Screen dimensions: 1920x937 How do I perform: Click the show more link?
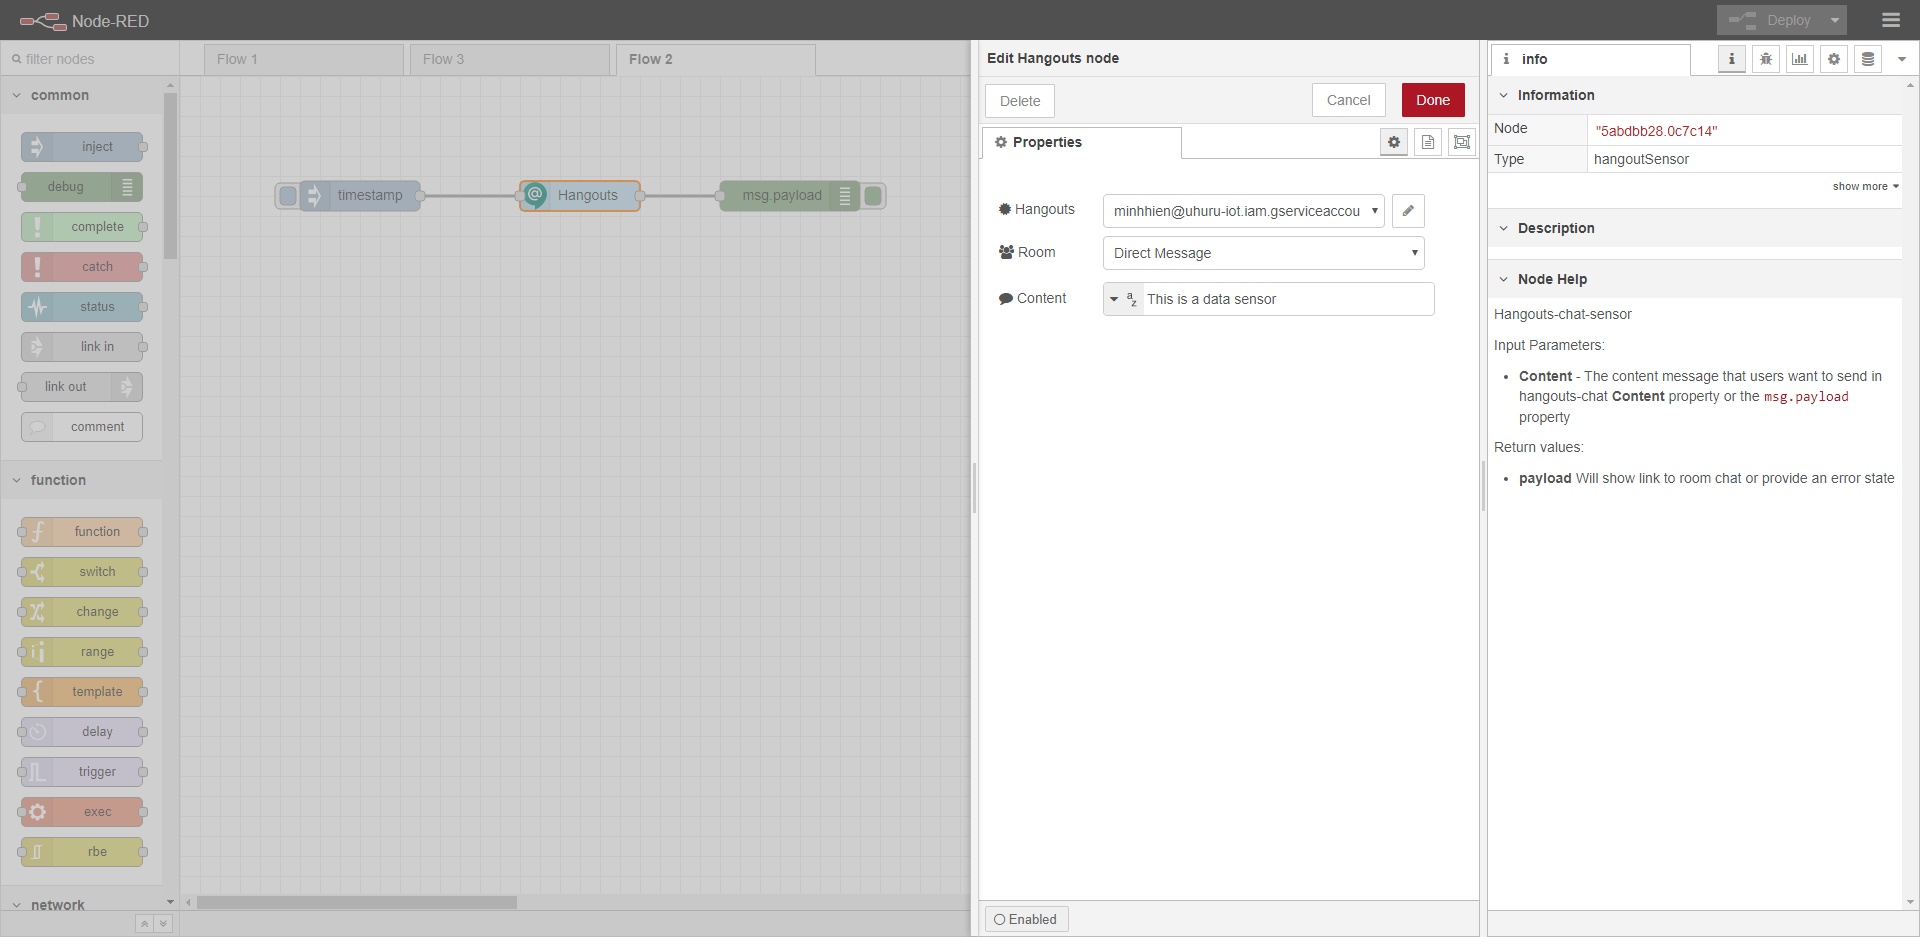point(1865,186)
